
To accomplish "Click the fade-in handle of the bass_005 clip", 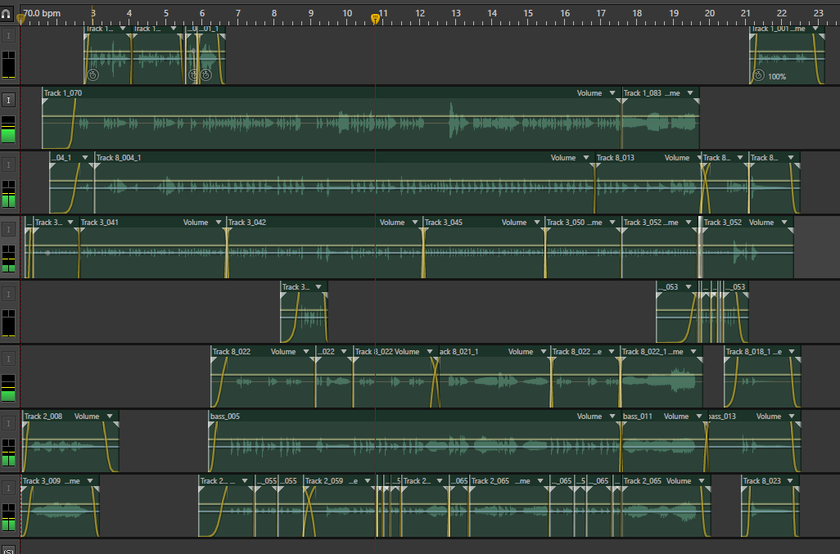I will pyautogui.click(x=211, y=424).
